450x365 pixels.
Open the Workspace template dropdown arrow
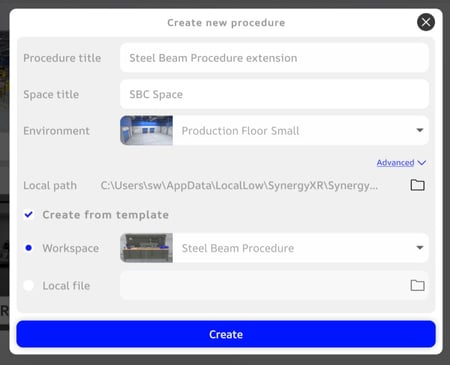point(420,248)
